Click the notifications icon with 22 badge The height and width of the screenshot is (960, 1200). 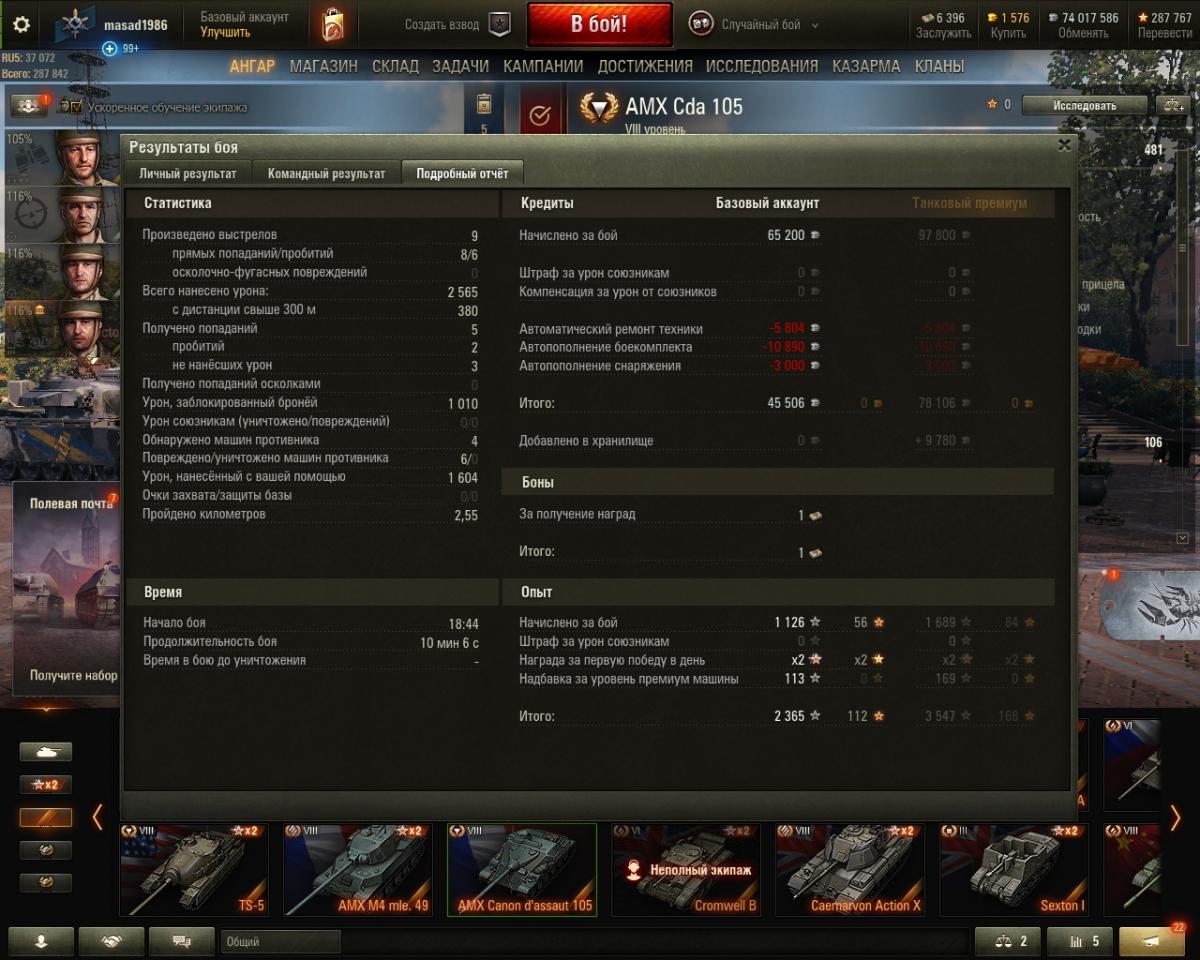[x=1152, y=941]
